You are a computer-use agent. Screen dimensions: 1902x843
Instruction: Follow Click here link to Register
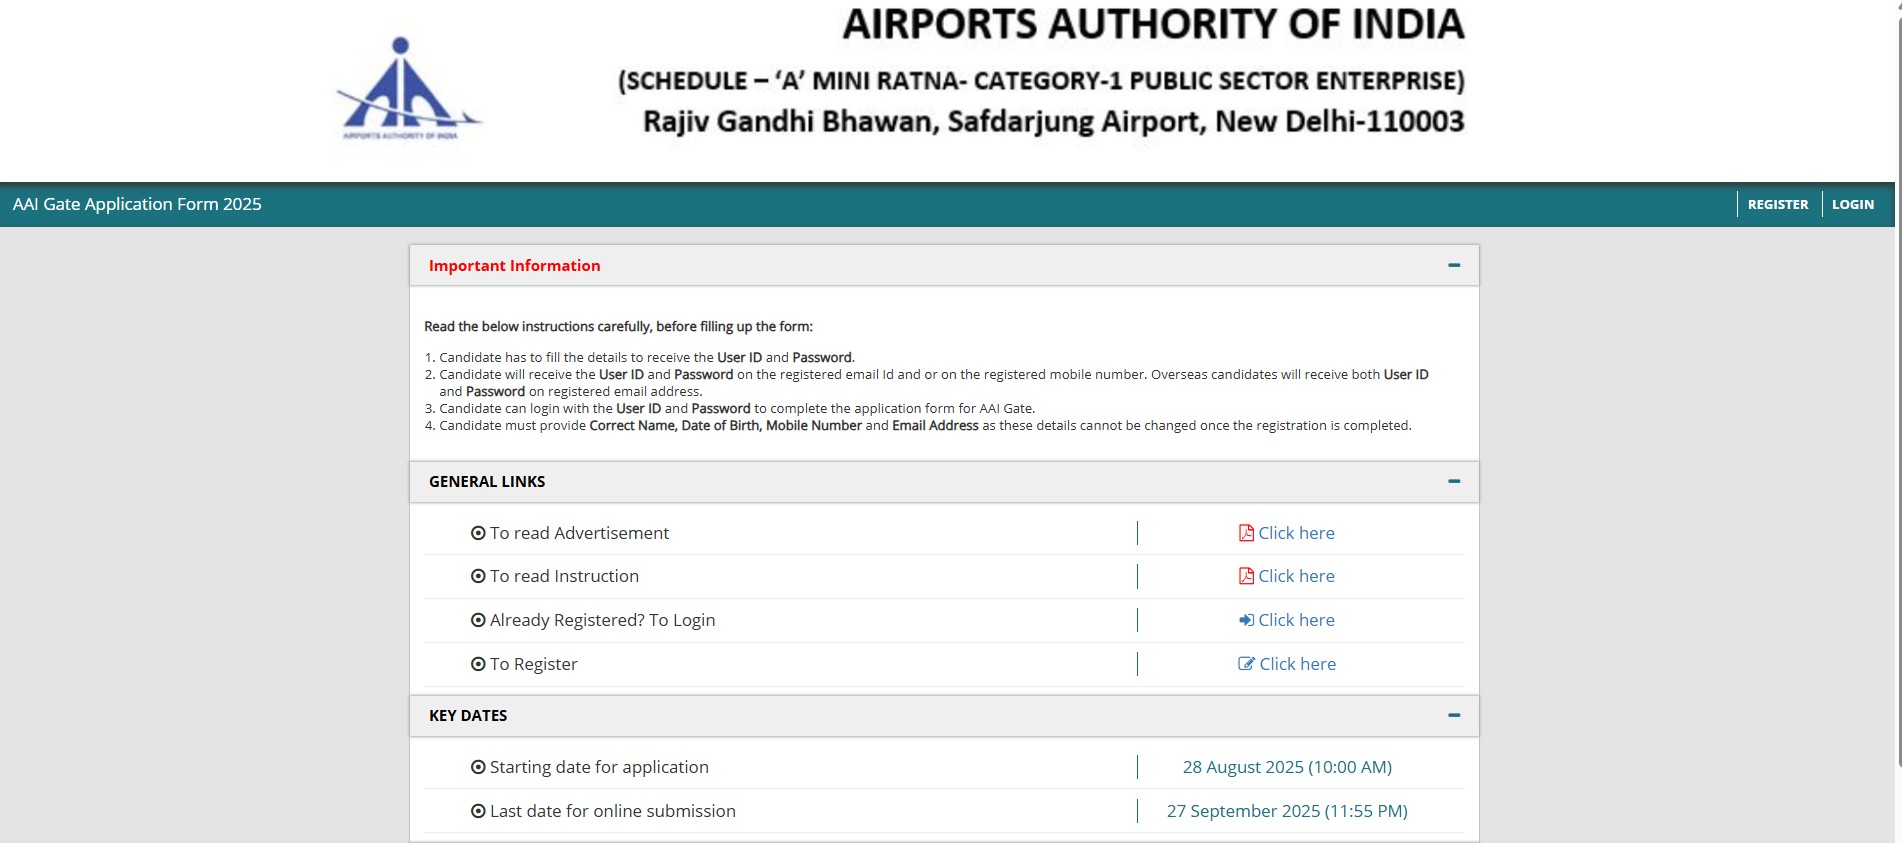(1297, 664)
